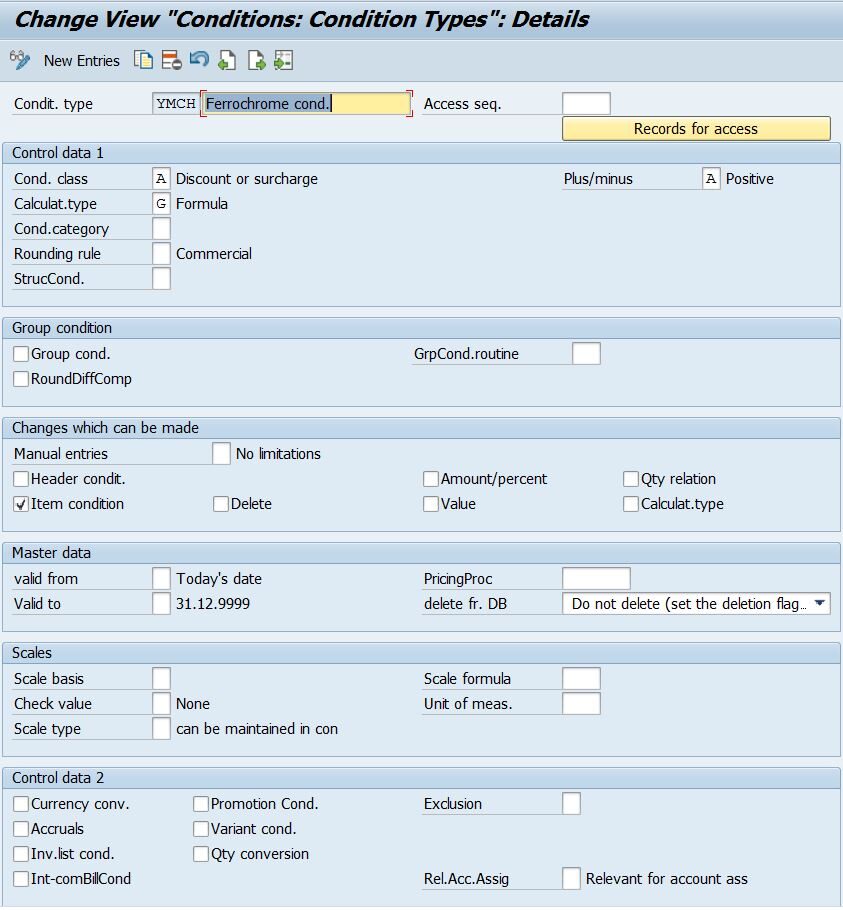Click the Copy As icon in toolbar
This screenshot has height=910, width=843.
click(144, 60)
